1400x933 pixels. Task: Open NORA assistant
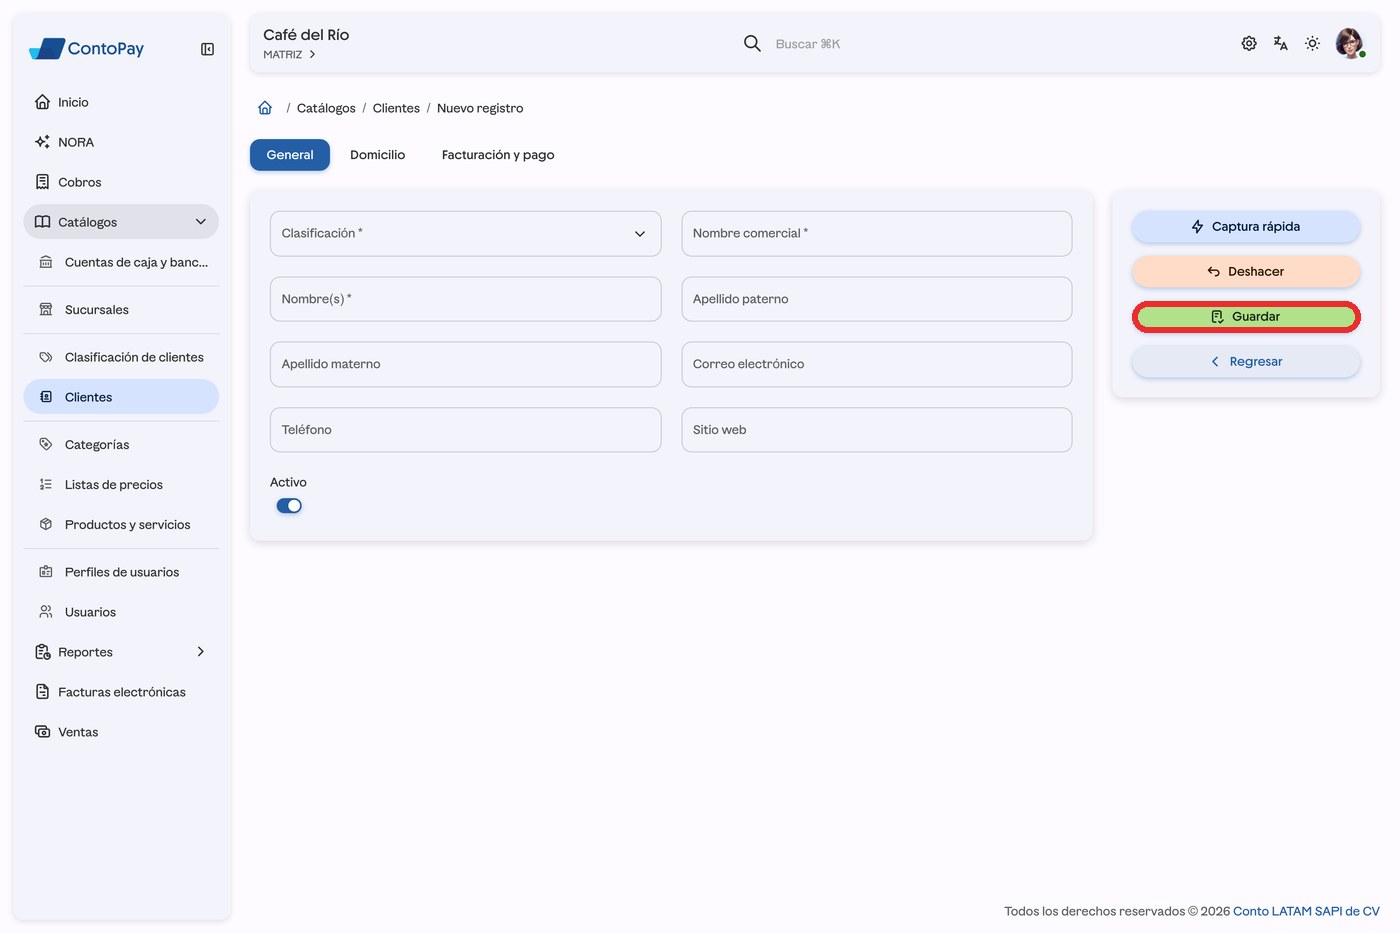pos(121,142)
